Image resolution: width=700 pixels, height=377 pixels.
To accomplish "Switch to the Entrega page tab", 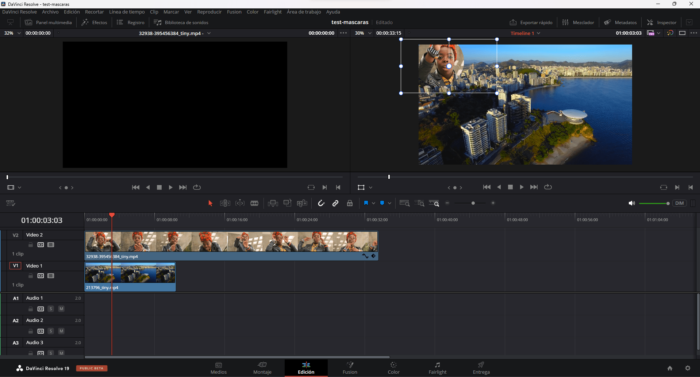I will coord(481,368).
